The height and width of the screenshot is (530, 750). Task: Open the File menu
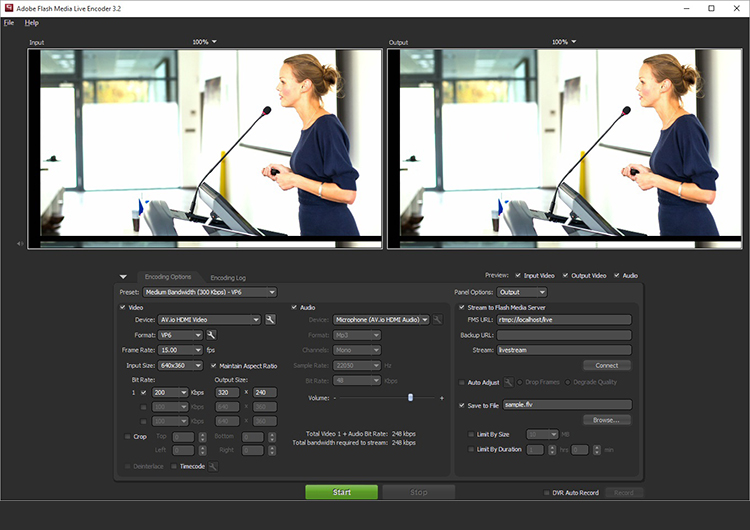9,22
